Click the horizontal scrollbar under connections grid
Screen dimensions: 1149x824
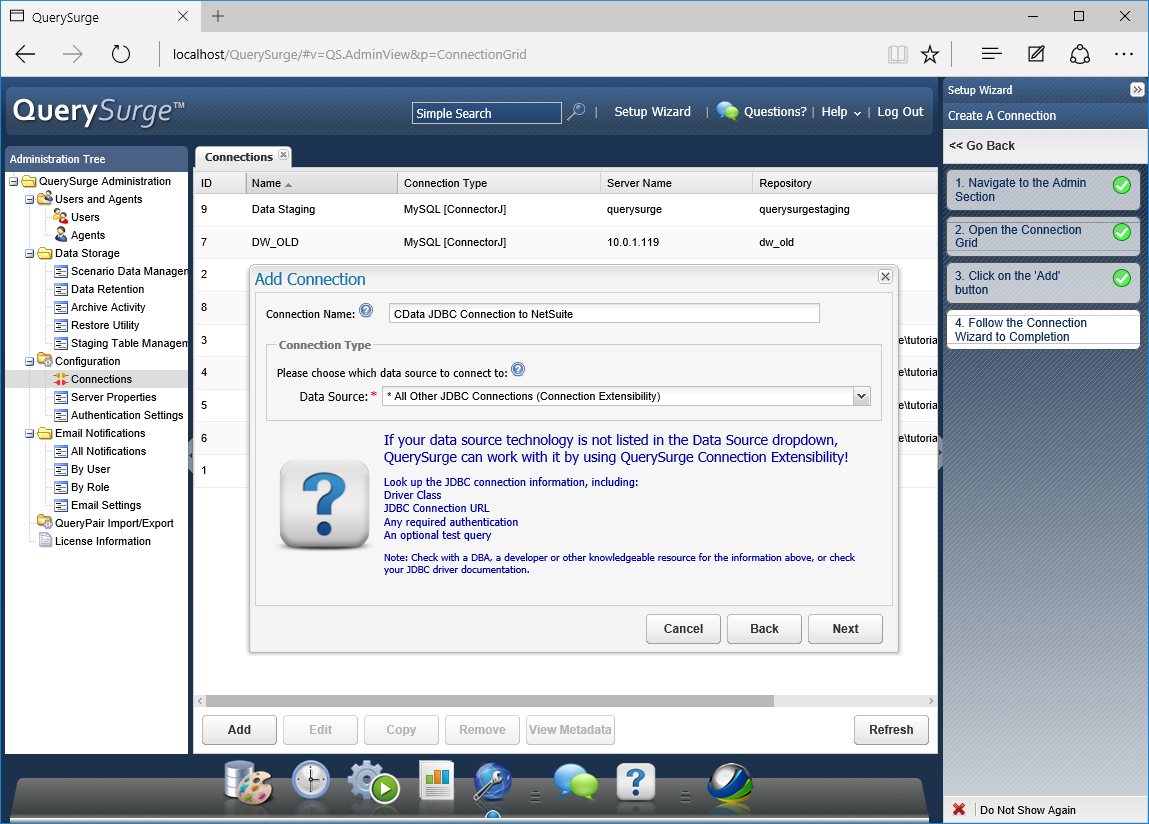pos(490,701)
